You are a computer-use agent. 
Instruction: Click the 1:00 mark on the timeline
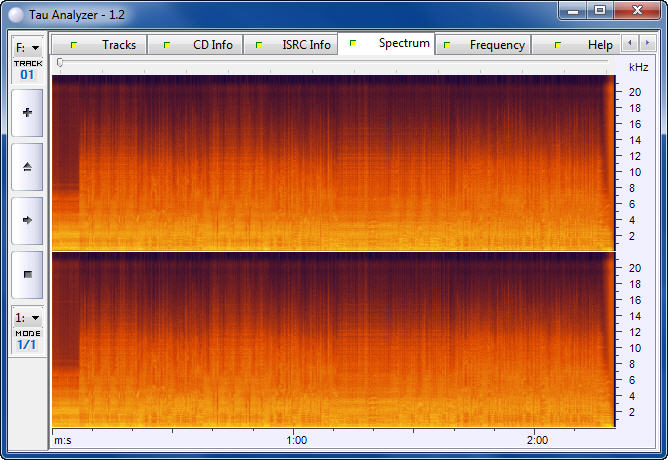[x=295, y=440]
